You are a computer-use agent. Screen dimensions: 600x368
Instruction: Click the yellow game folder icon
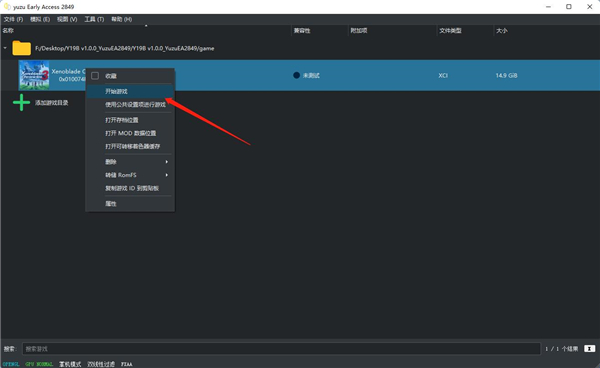point(21,48)
